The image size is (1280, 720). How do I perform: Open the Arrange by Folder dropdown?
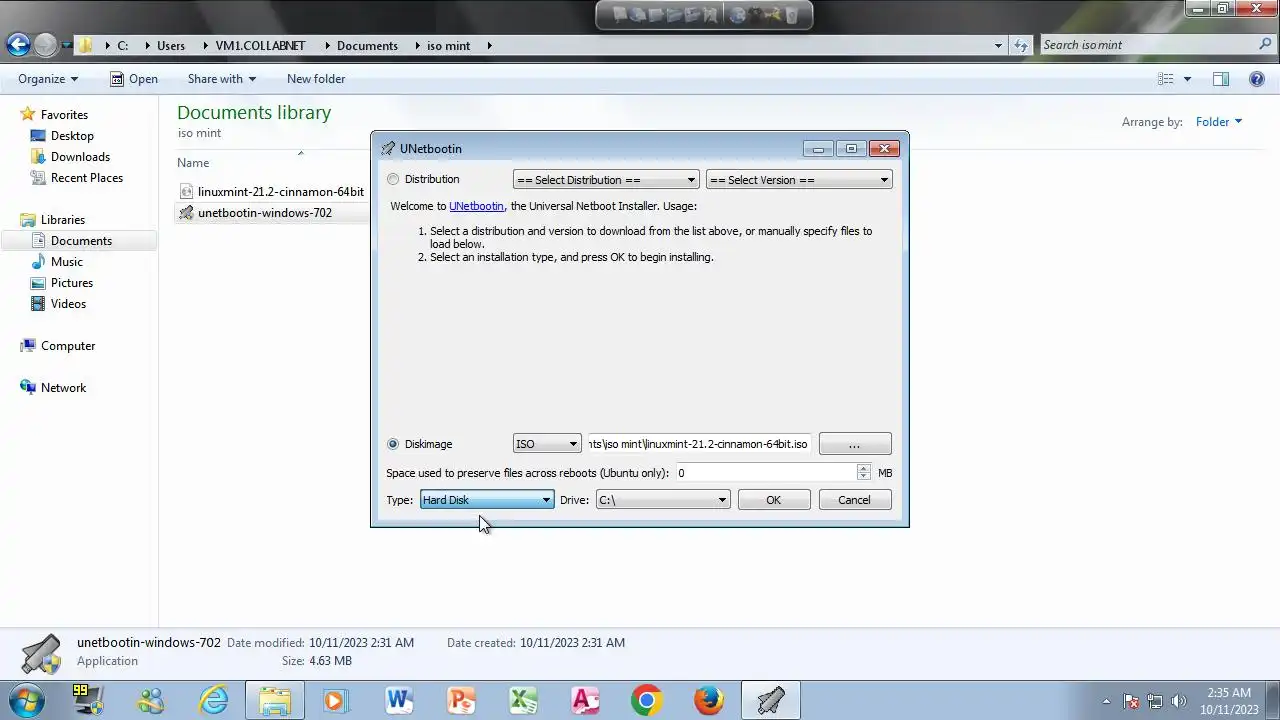1219,122
